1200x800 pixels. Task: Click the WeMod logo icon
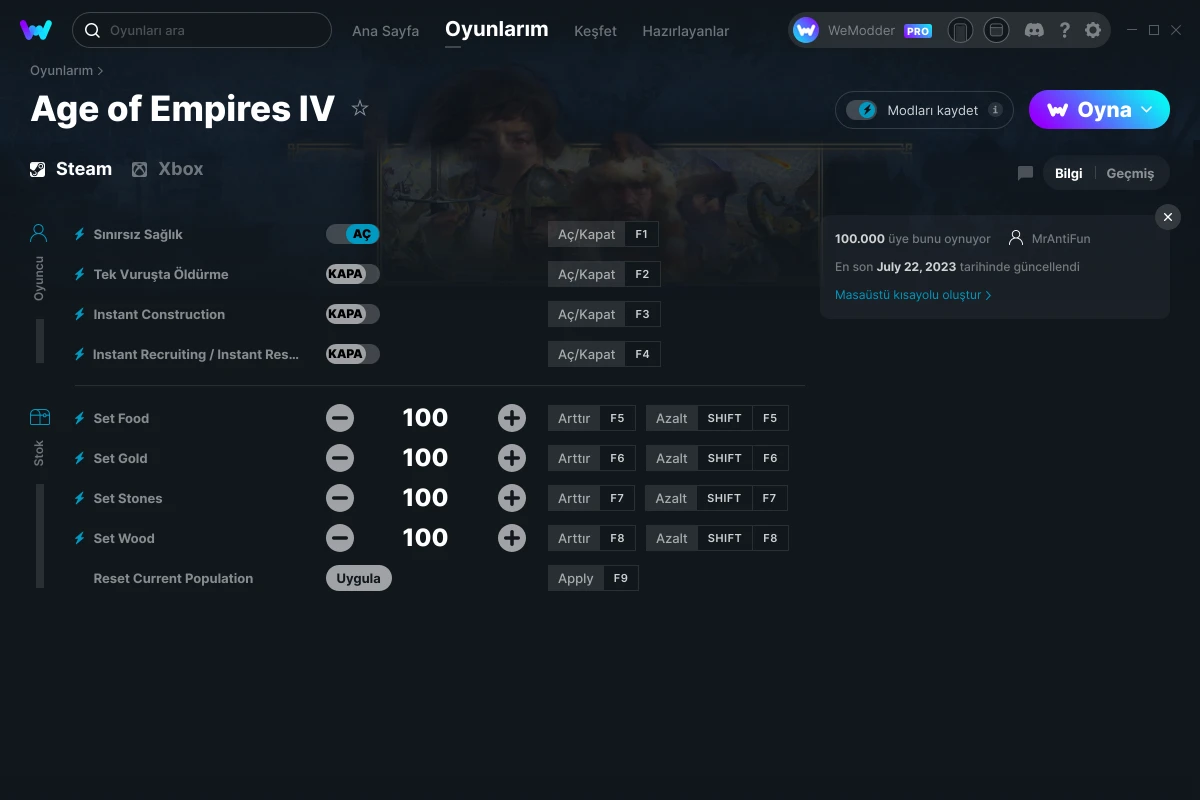[36, 30]
